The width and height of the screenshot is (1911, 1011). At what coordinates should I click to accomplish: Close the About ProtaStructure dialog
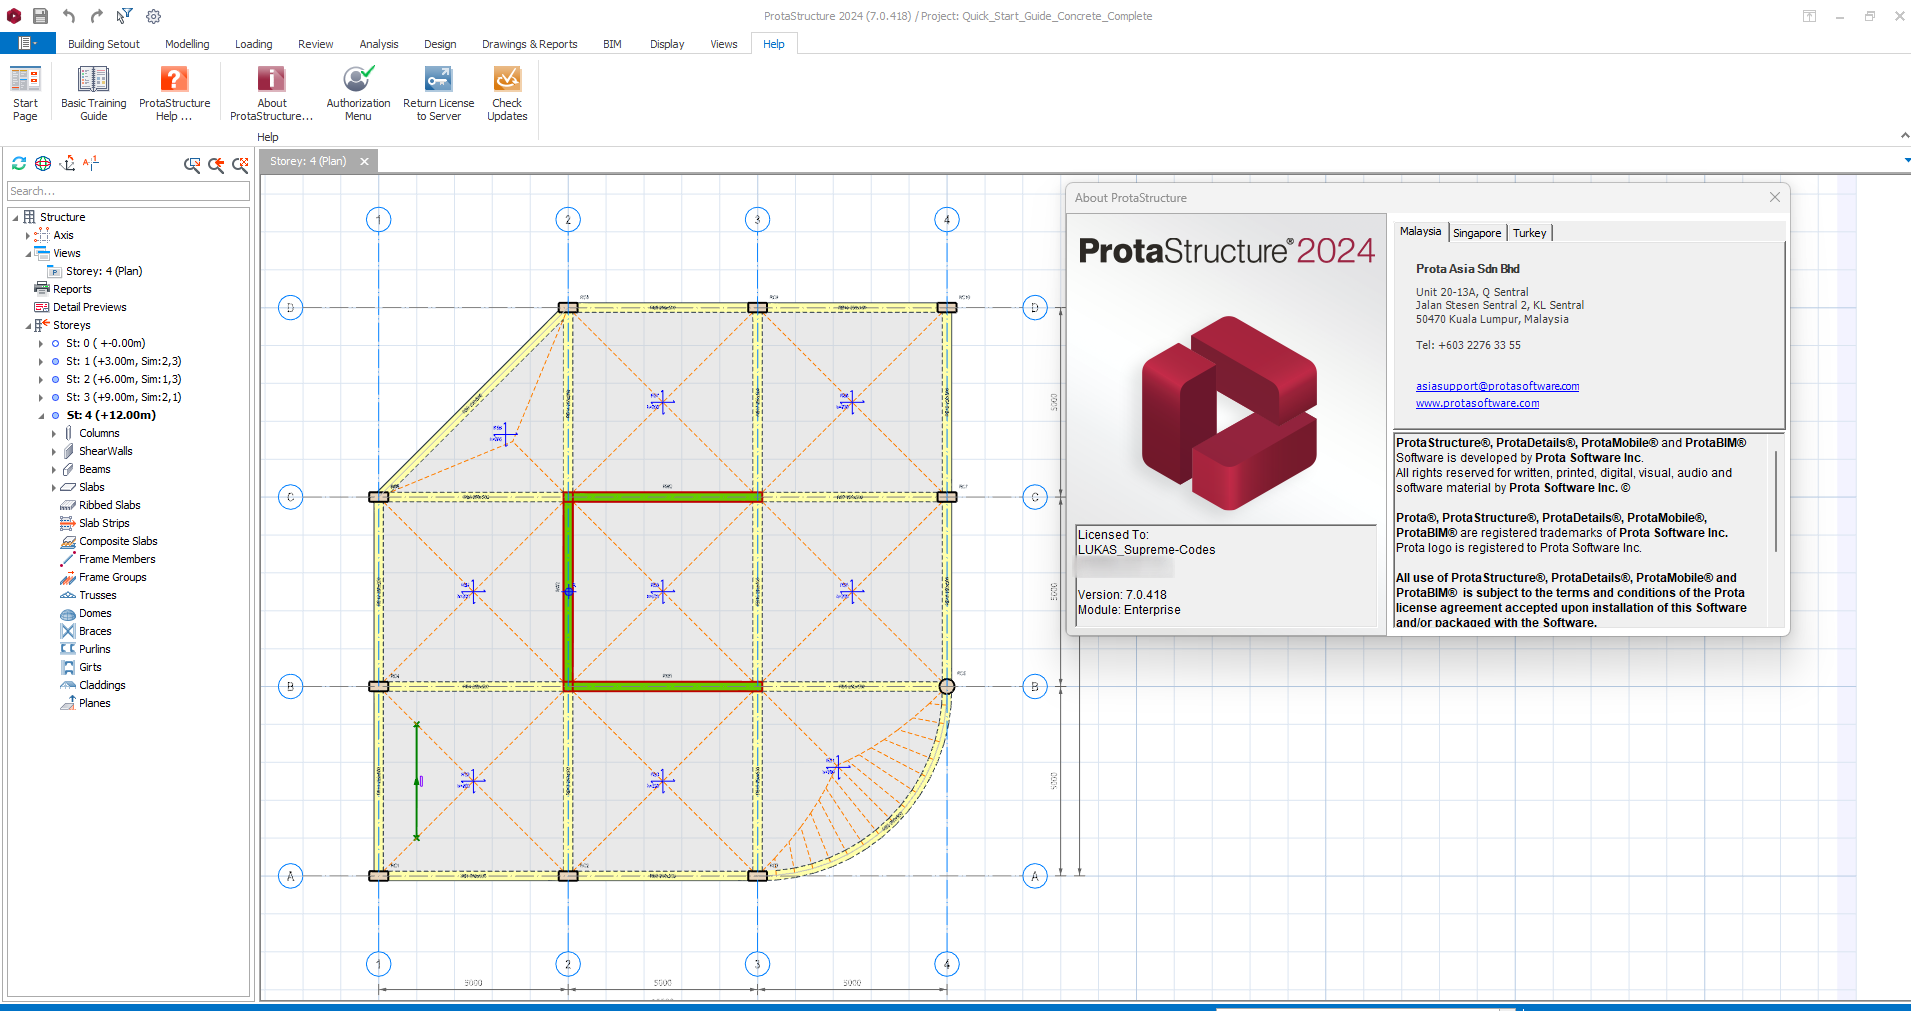click(1775, 197)
